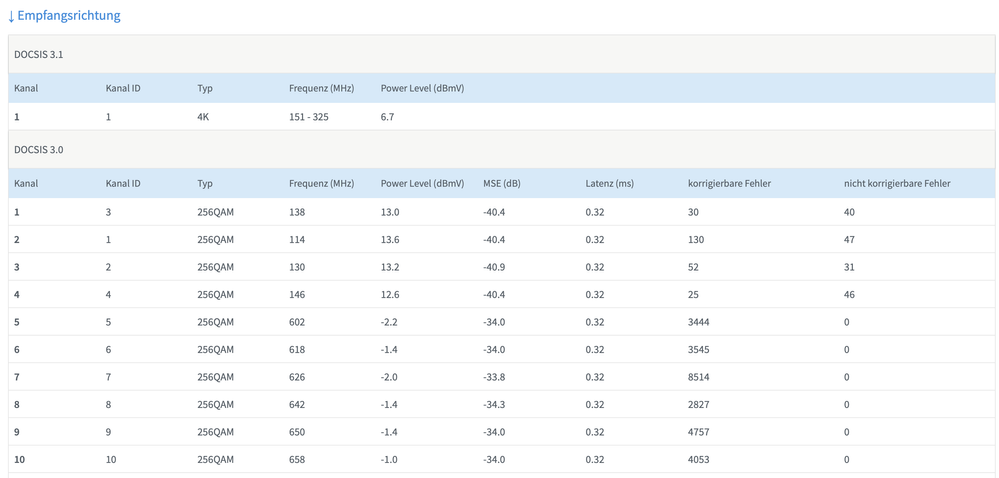Click the 4757 correctable errors cell
Image resolution: width=999 pixels, height=478 pixels.
(699, 432)
